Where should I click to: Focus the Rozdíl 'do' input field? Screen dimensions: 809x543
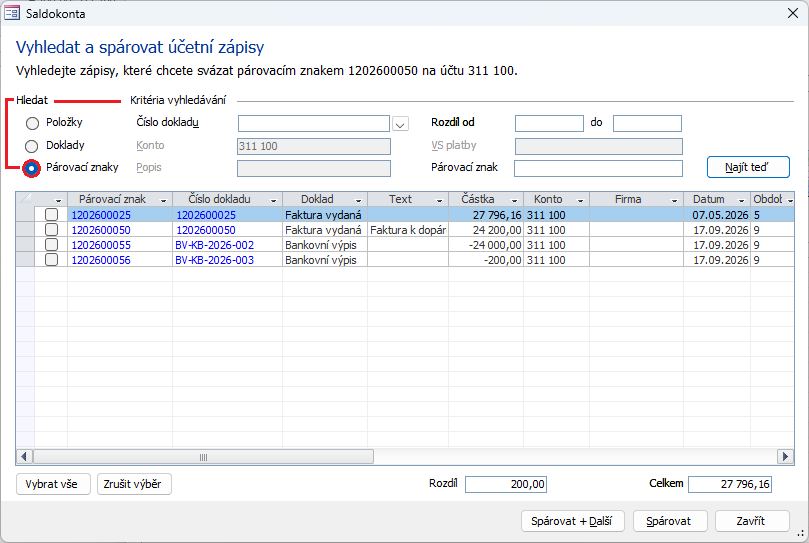648,123
